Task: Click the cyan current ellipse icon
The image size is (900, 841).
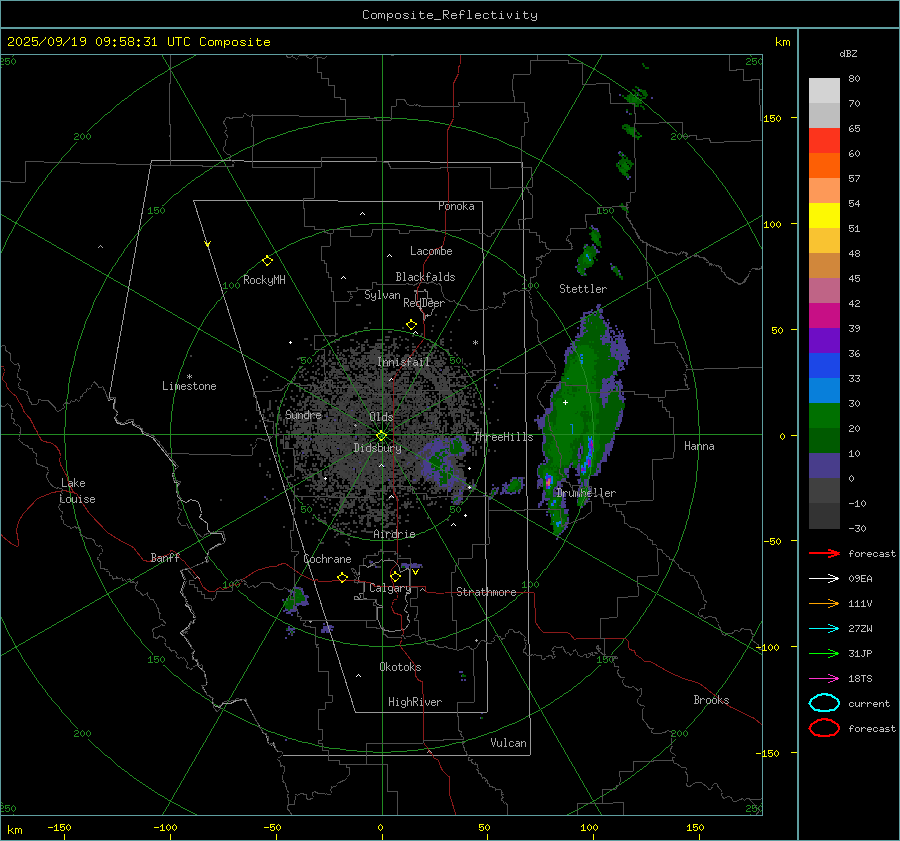Action: (824, 703)
